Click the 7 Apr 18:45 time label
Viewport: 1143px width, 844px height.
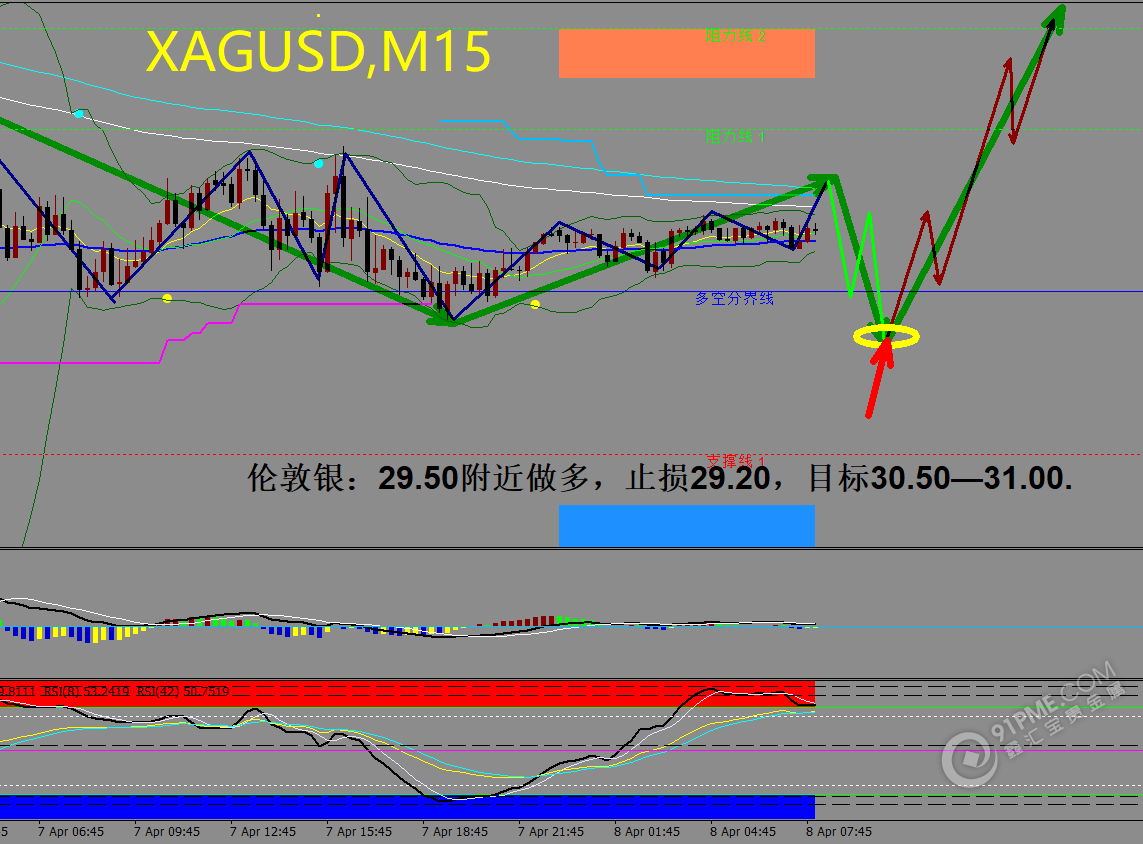[455, 831]
